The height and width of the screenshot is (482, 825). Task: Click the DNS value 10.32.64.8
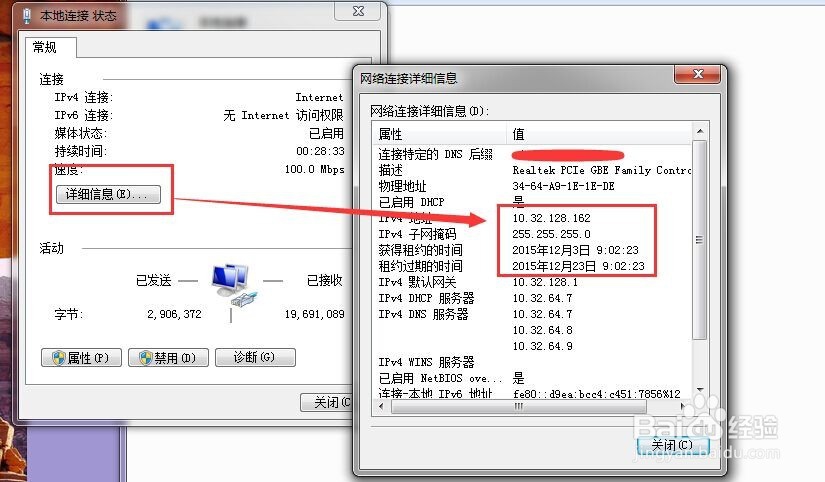pos(542,330)
